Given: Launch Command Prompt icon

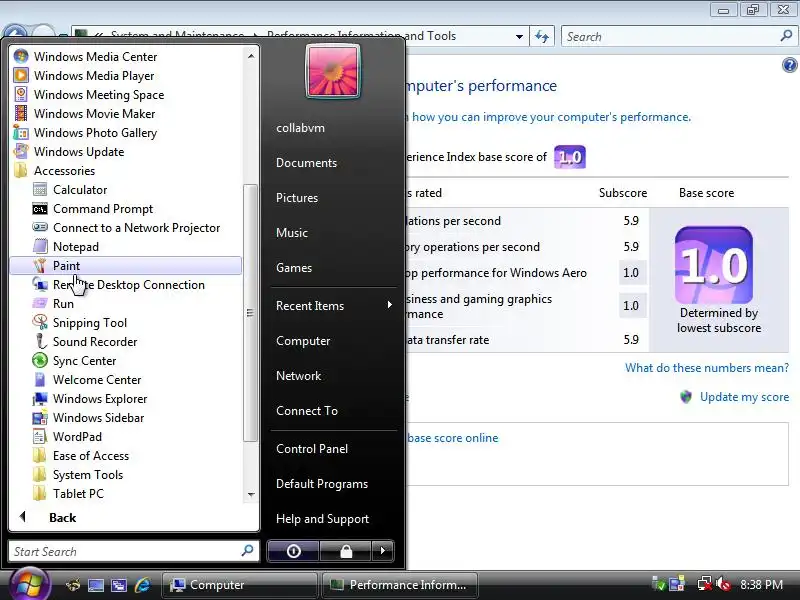Looking at the screenshot, I should (x=40, y=209).
